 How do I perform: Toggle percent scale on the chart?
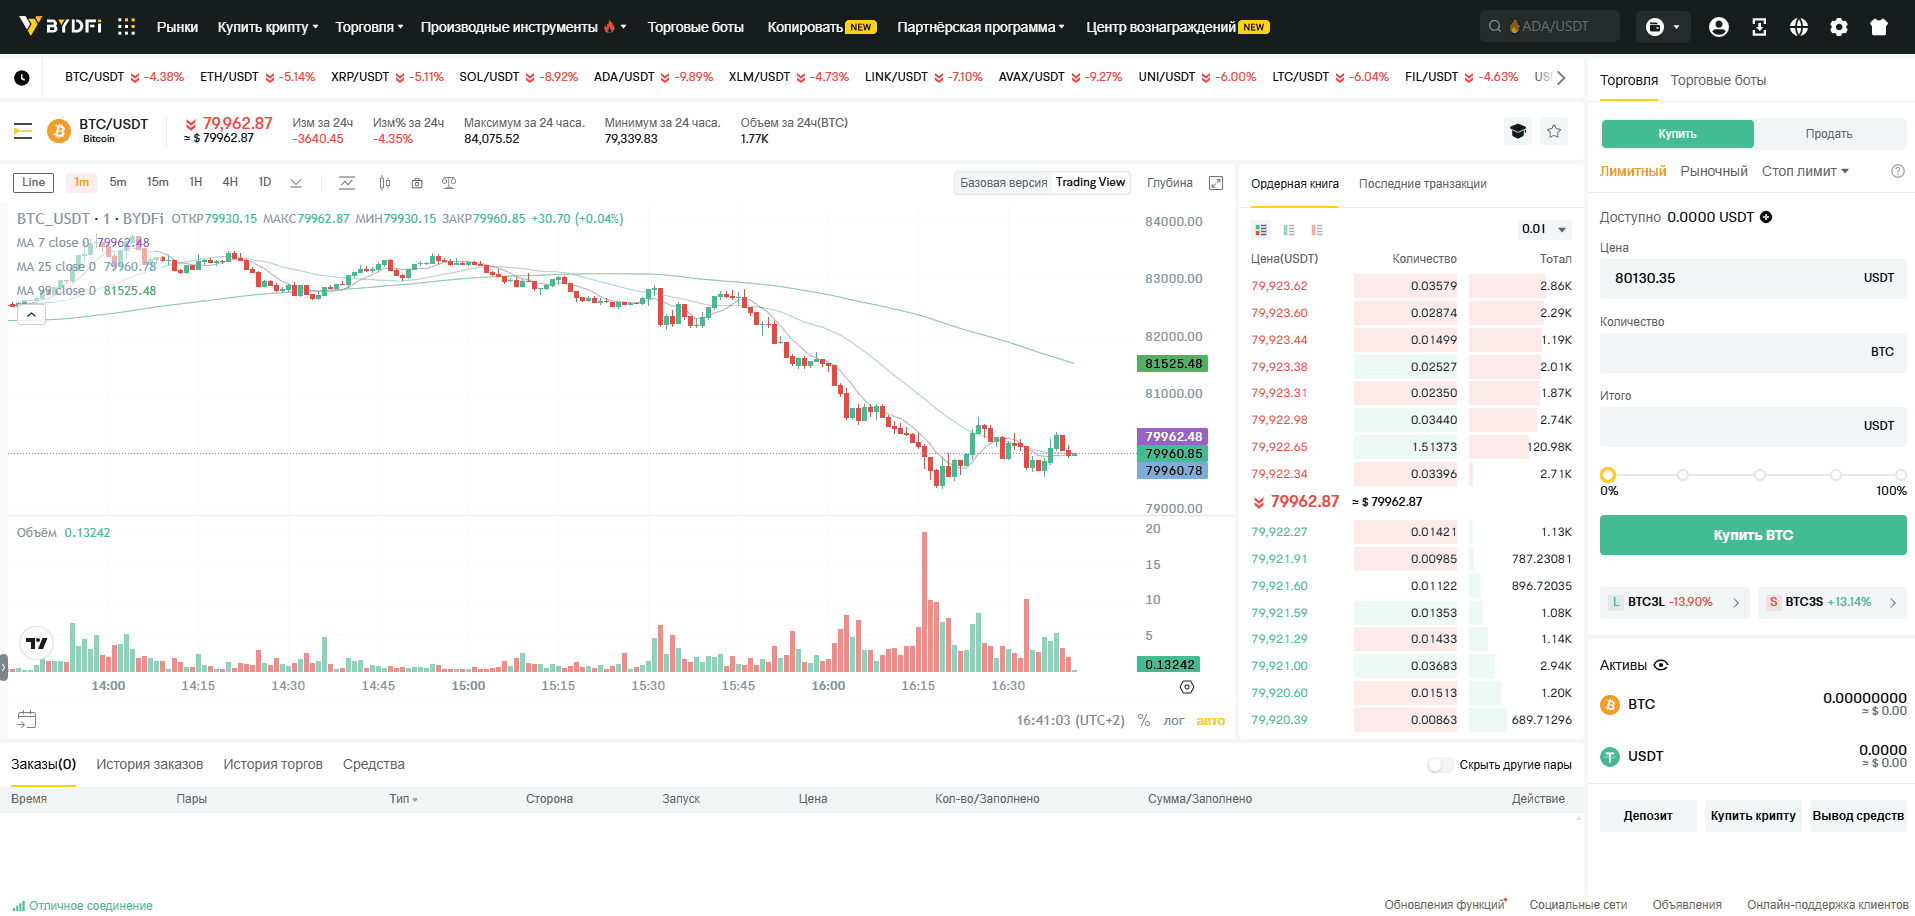[1144, 720]
